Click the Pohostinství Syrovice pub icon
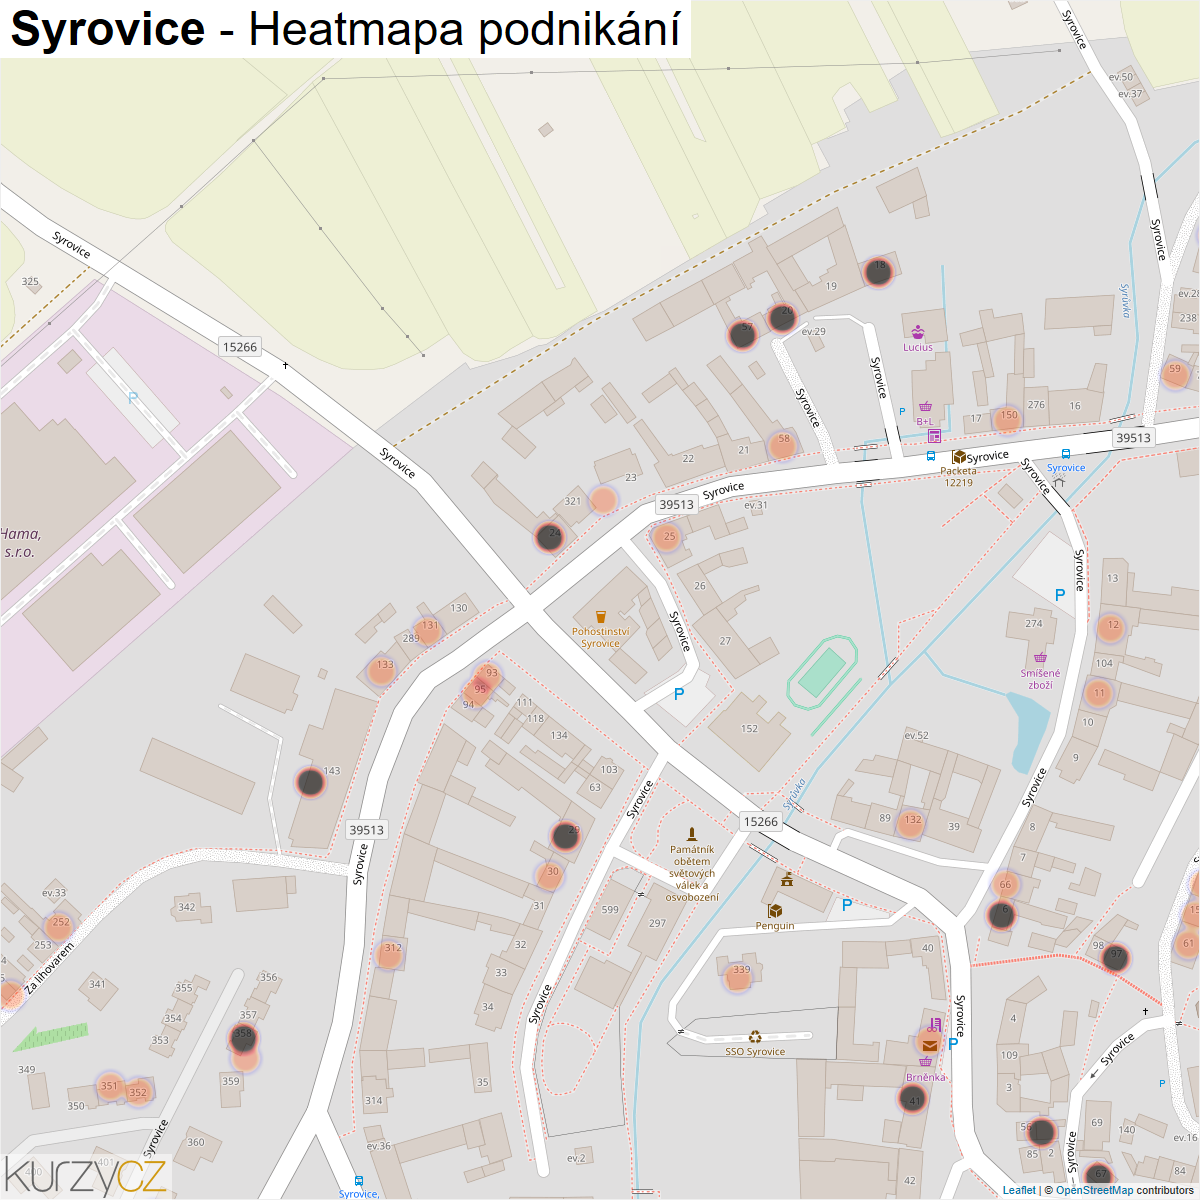Screen dimensions: 1200x1200 [600, 617]
